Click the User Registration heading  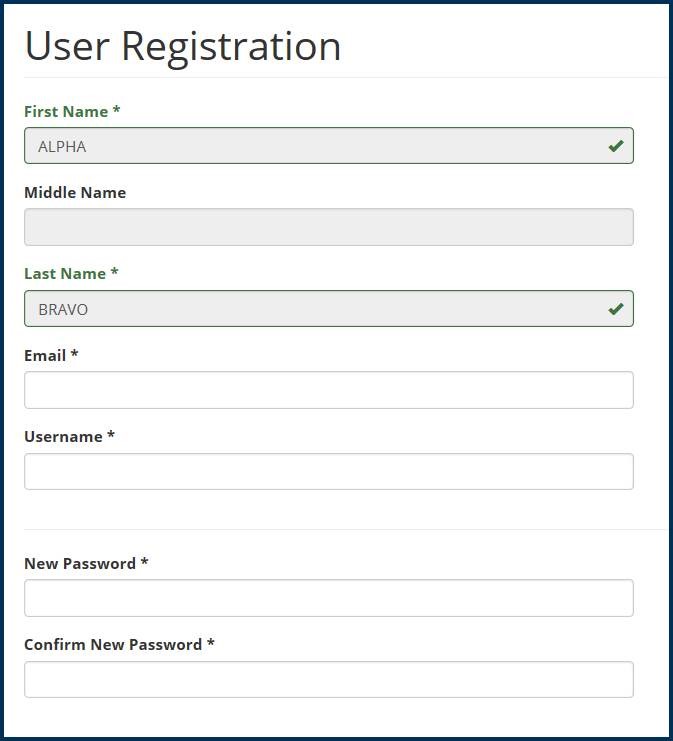tap(183, 46)
